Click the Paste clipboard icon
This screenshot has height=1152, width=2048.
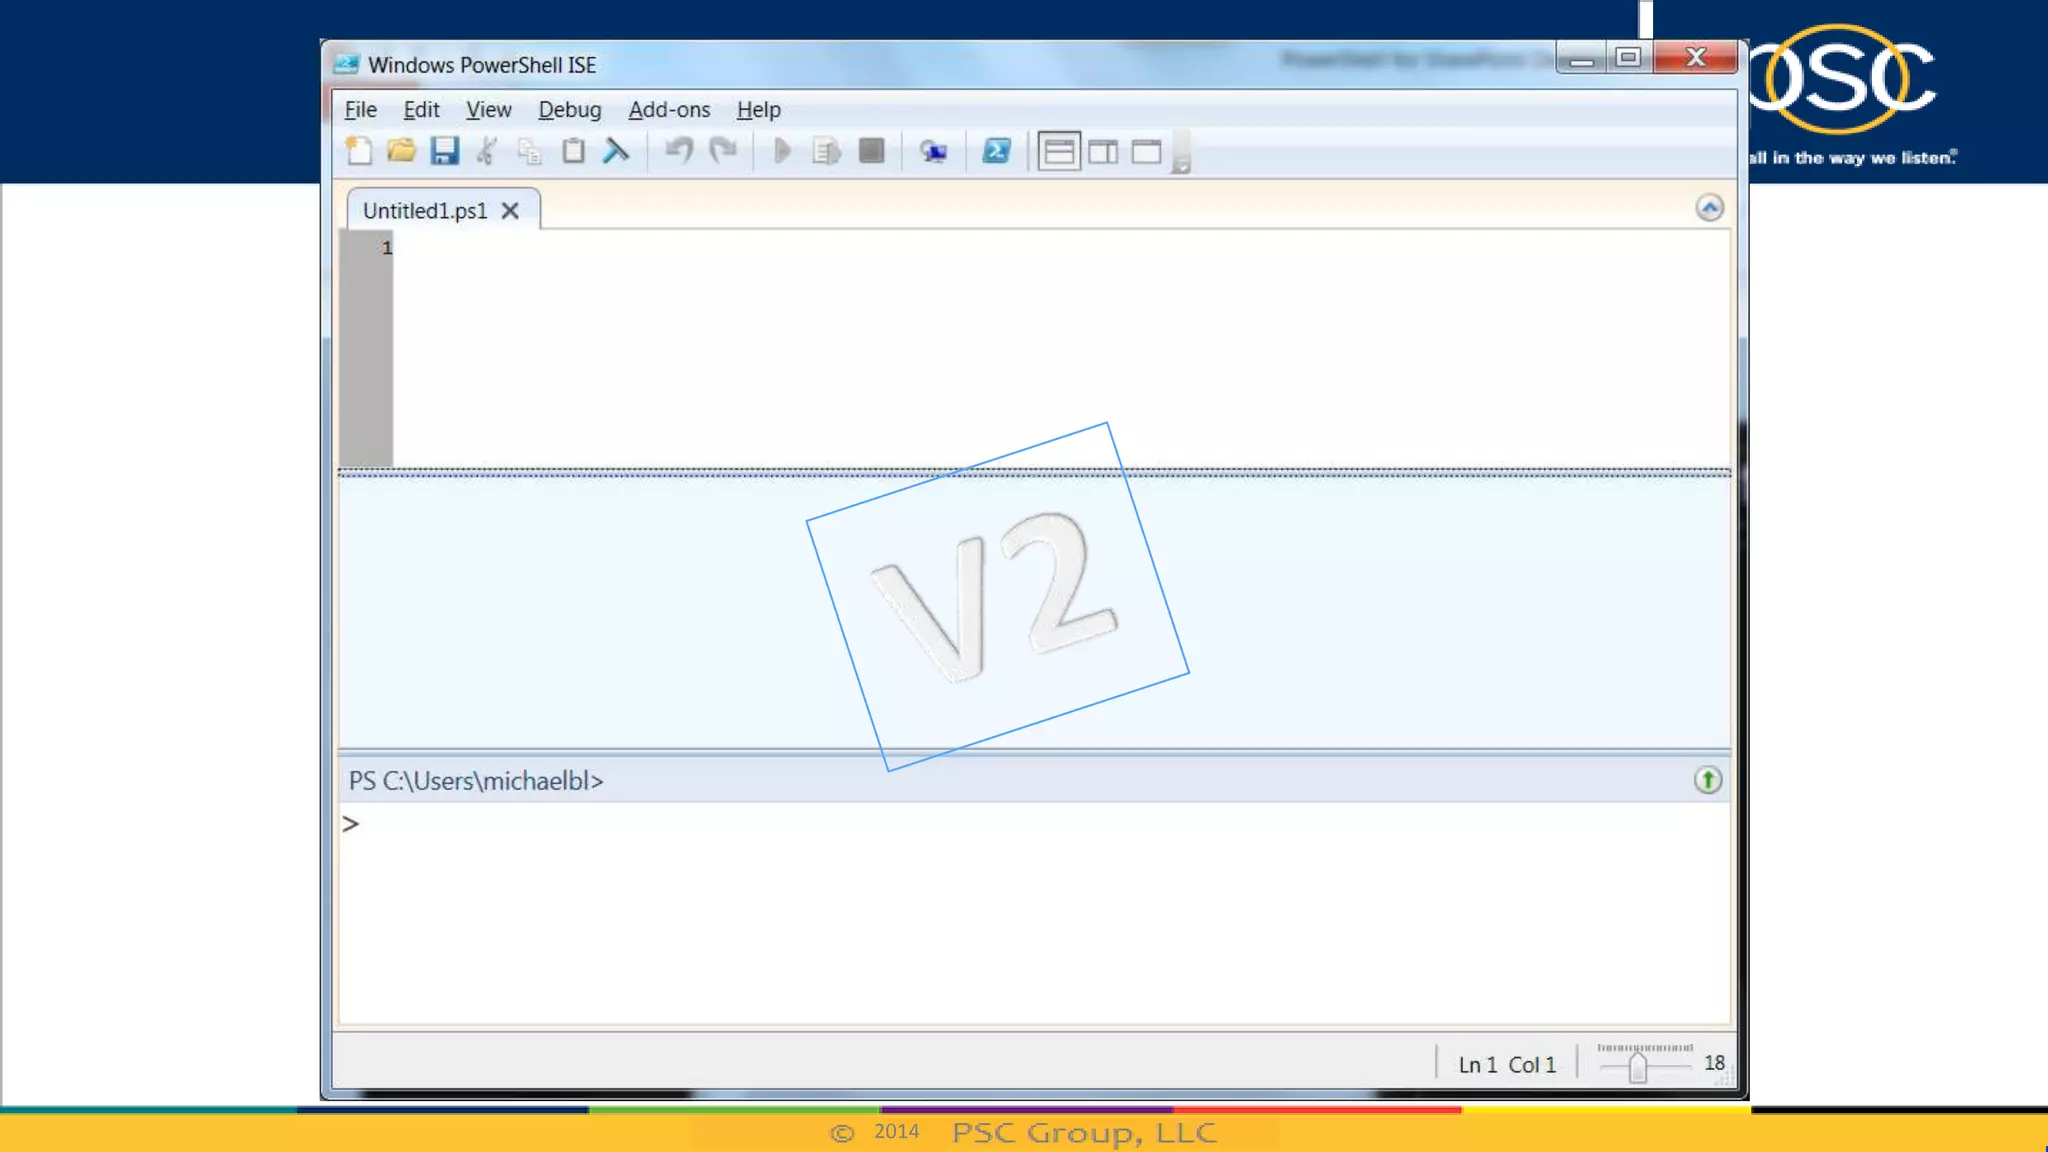tap(573, 151)
